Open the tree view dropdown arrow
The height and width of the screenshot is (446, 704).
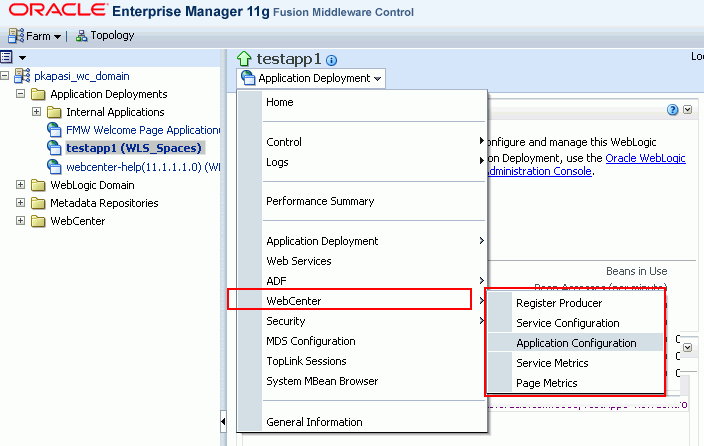pos(22,57)
